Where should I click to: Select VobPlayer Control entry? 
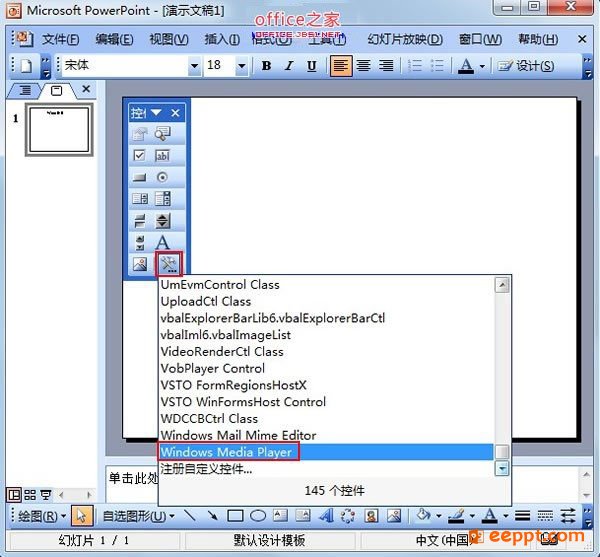tap(326, 368)
